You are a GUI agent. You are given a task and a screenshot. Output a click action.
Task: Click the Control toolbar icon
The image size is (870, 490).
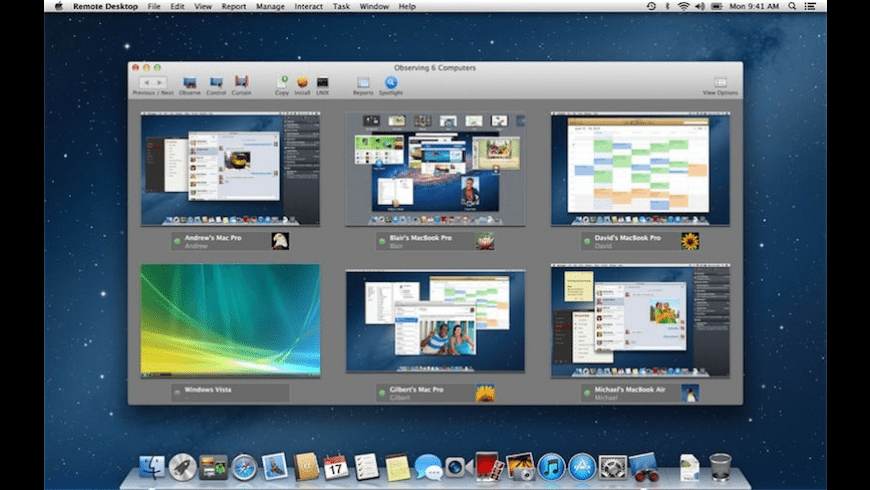pos(216,83)
